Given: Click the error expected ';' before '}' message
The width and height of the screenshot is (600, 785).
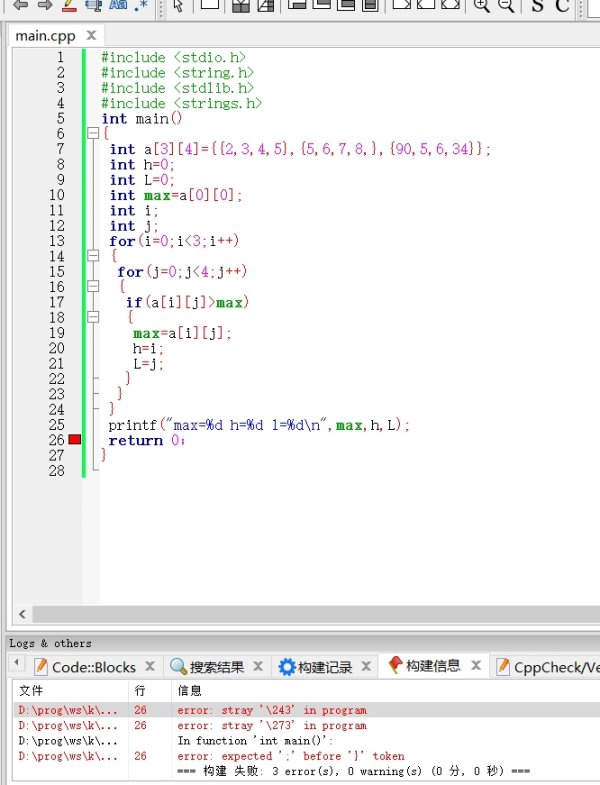Looking at the screenshot, I should point(290,756).
